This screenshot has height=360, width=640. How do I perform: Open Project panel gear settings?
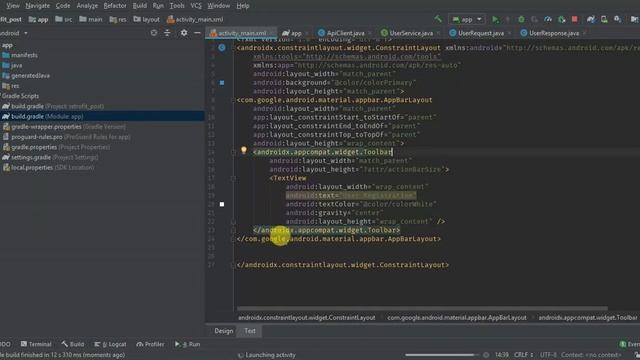pyautogui.click(x=184, y=33)
